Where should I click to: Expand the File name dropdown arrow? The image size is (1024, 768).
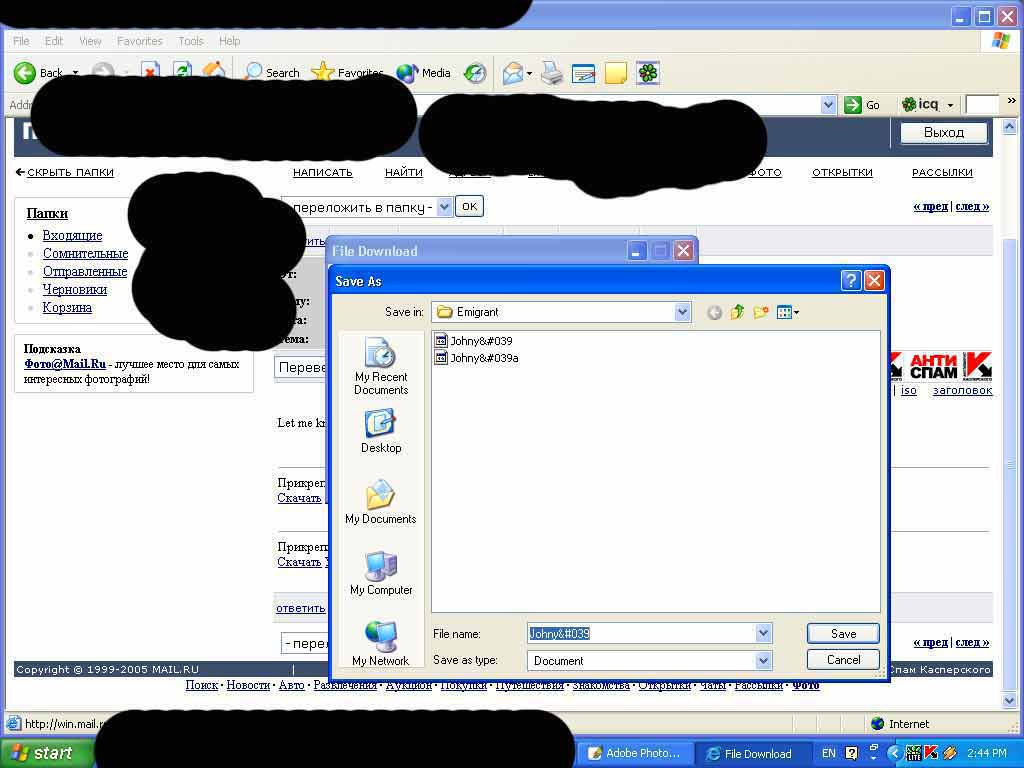(763, 633)
